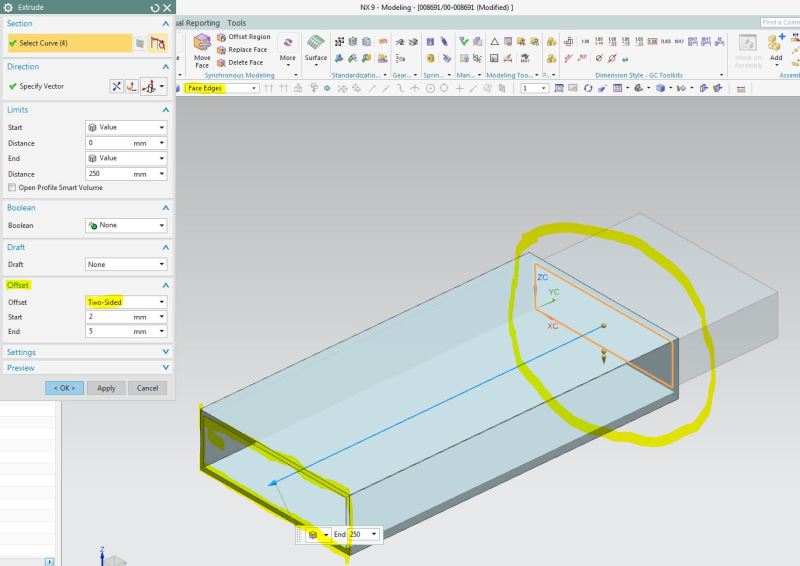Collapse the Section group
This screenshot has height=566, width=800.
[x=165, y=24]
